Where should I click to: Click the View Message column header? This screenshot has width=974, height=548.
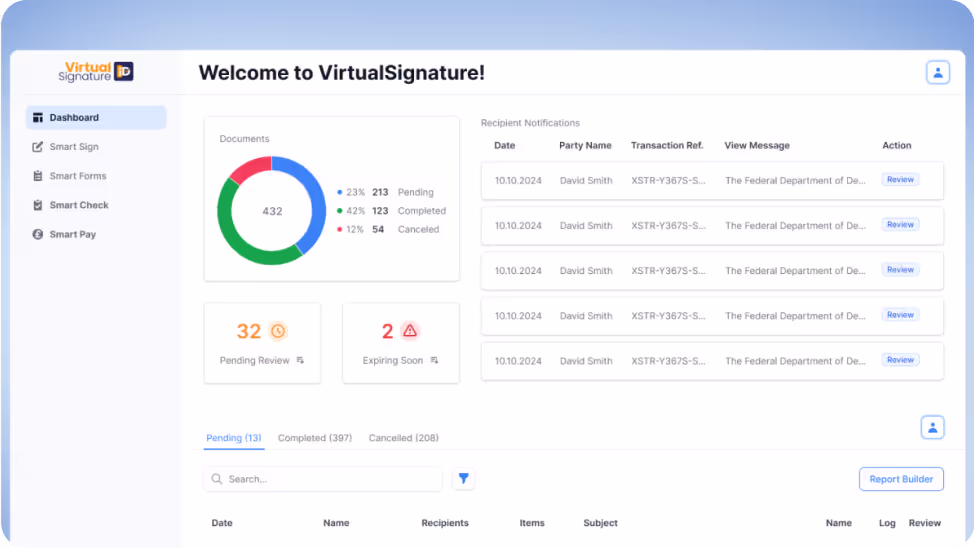pos(757,145)
